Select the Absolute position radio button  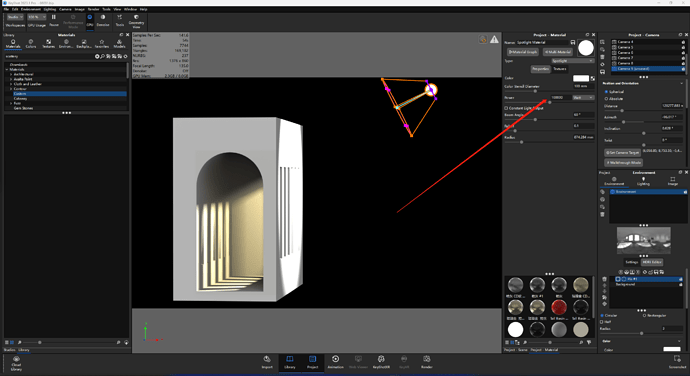pos(606,99)
